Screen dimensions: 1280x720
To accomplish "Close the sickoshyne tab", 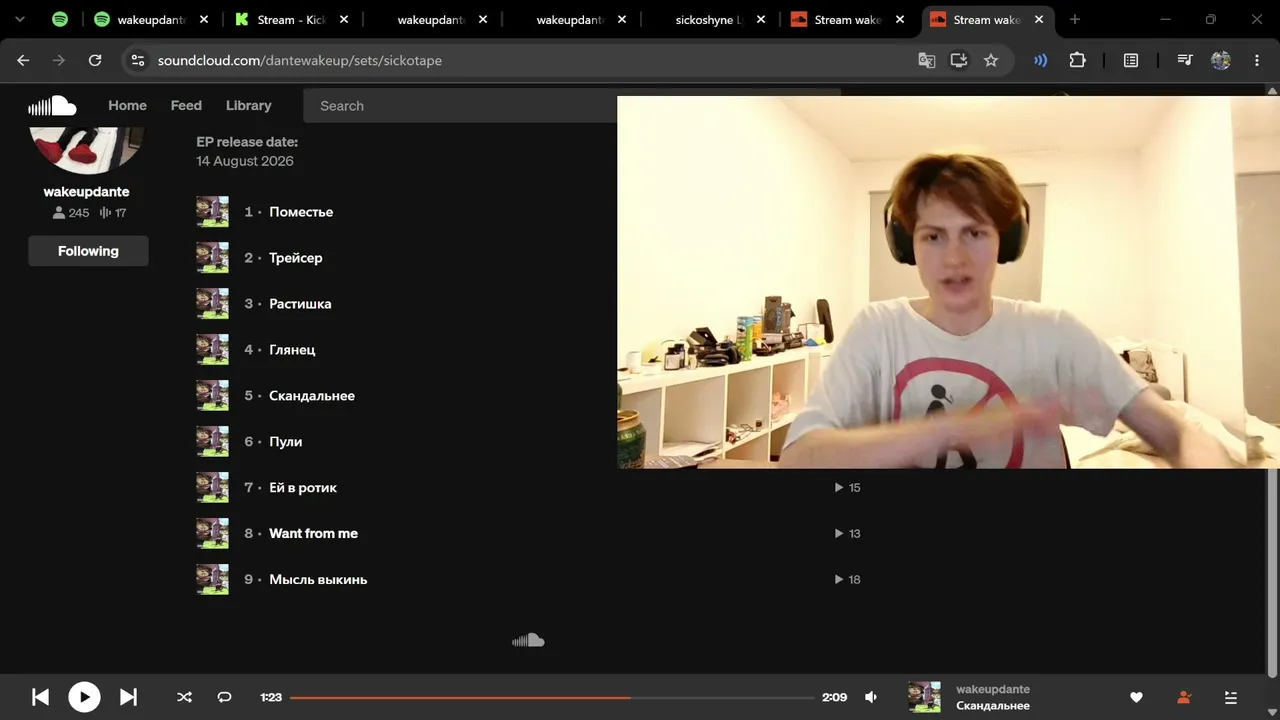I will (760, 19).
